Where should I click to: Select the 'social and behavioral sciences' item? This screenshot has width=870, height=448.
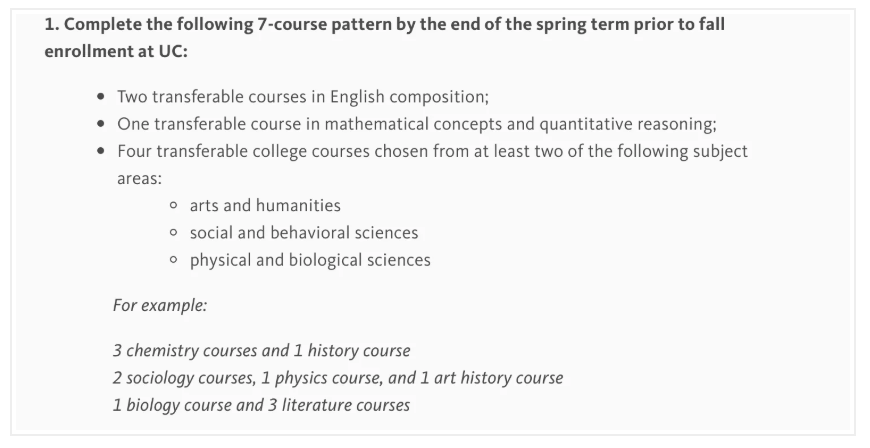point(304,233)
